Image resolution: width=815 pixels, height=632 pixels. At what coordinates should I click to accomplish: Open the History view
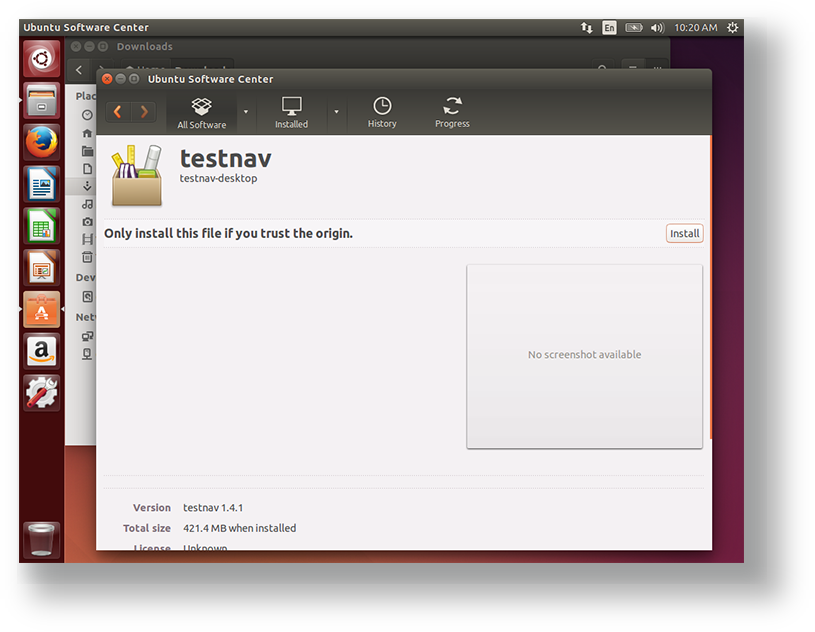(x=382, y=113)
